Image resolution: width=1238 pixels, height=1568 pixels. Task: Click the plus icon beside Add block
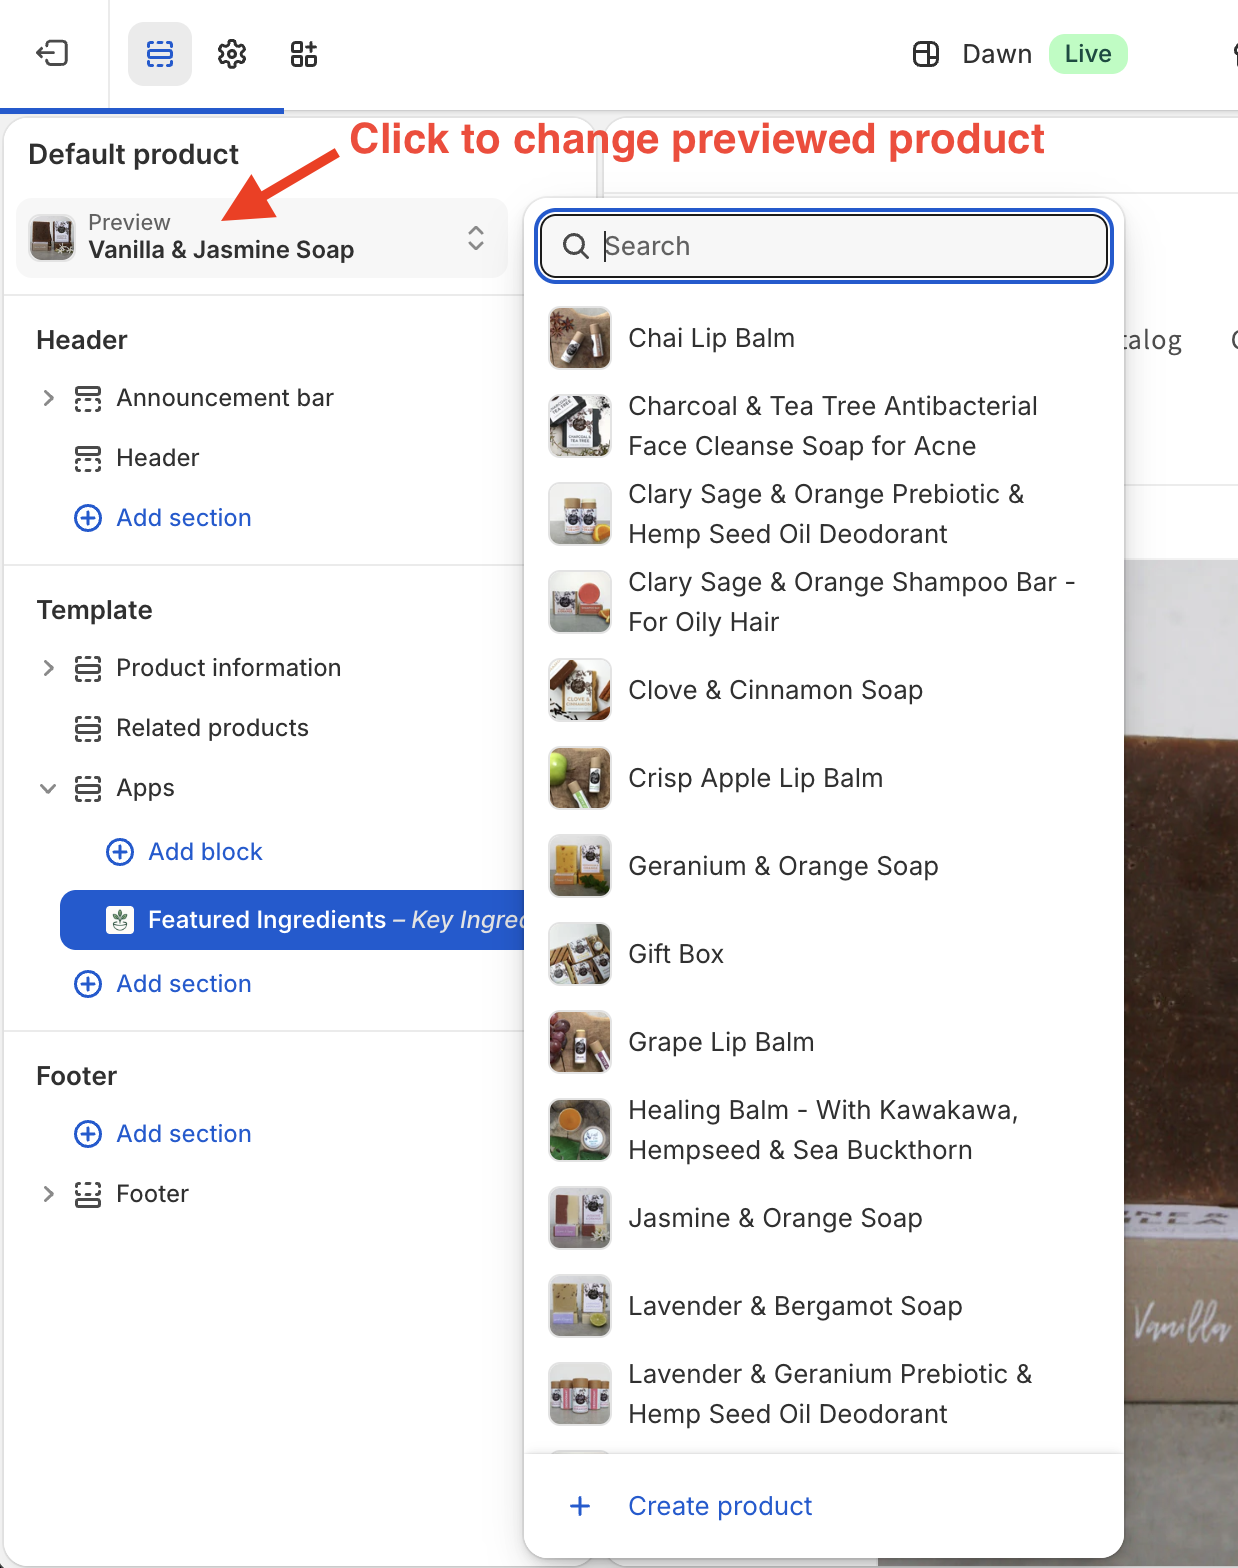tap(120, 852)
